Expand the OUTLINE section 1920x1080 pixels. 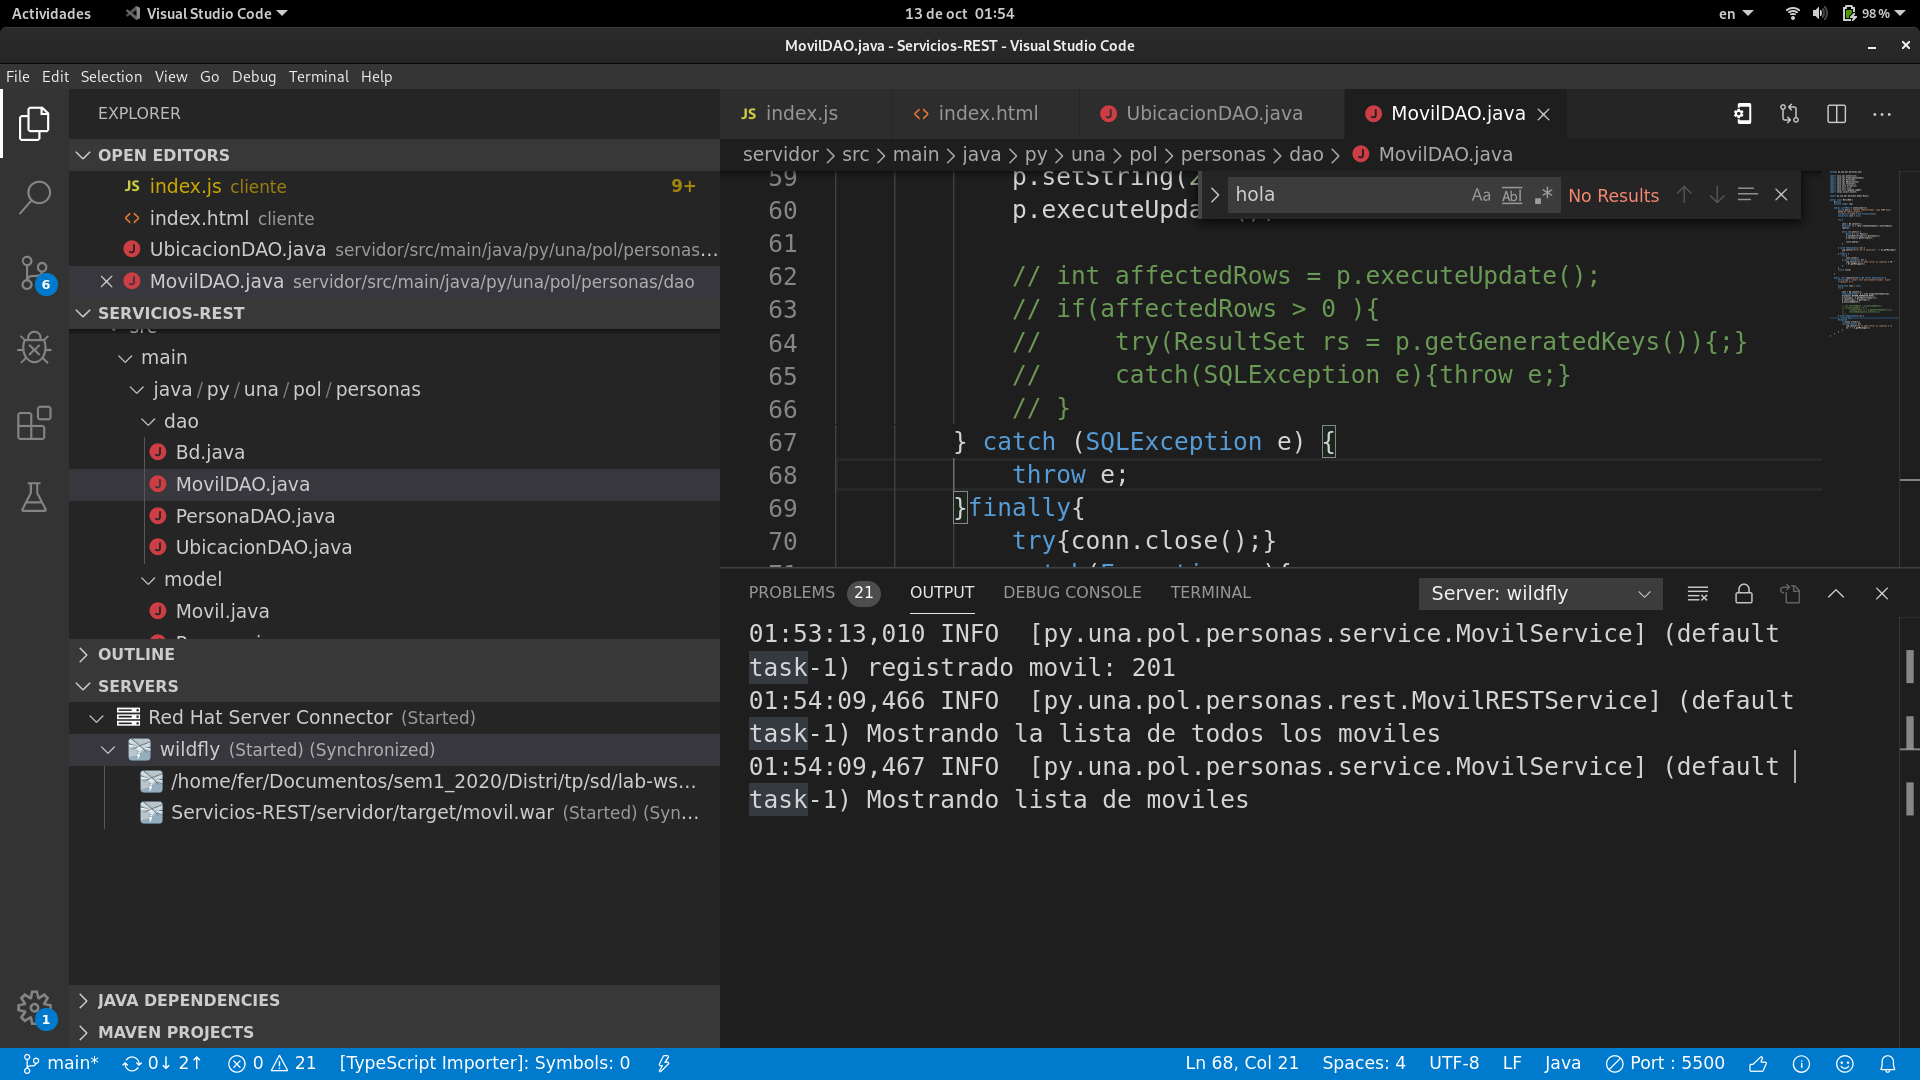136,654
